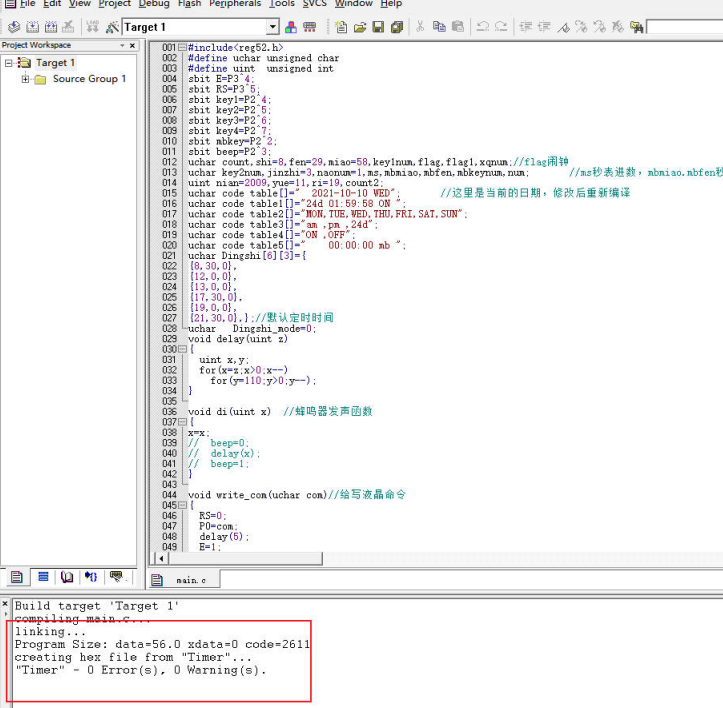Click the Manage components colored blocks icon
The height and width of the screenshot is (708, 723).
coord(291,27)
